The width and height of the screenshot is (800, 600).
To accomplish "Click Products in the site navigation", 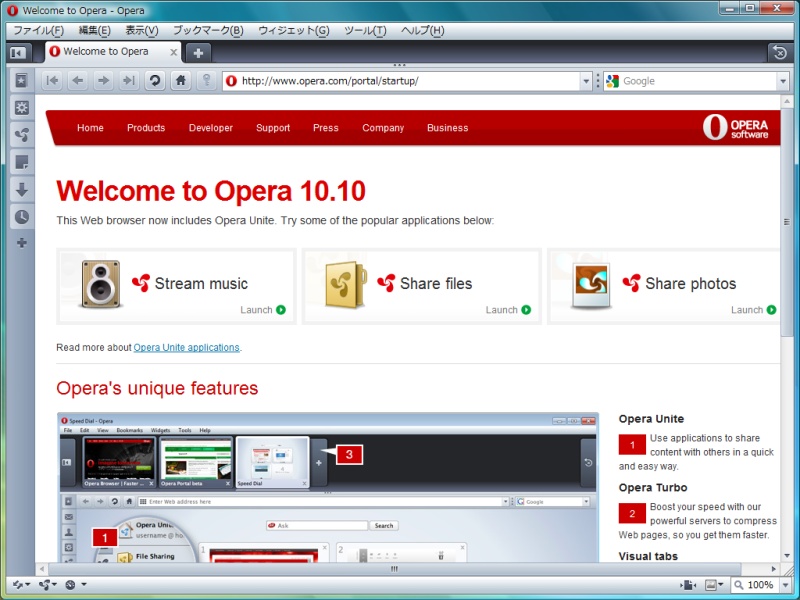I will point(146,128).
